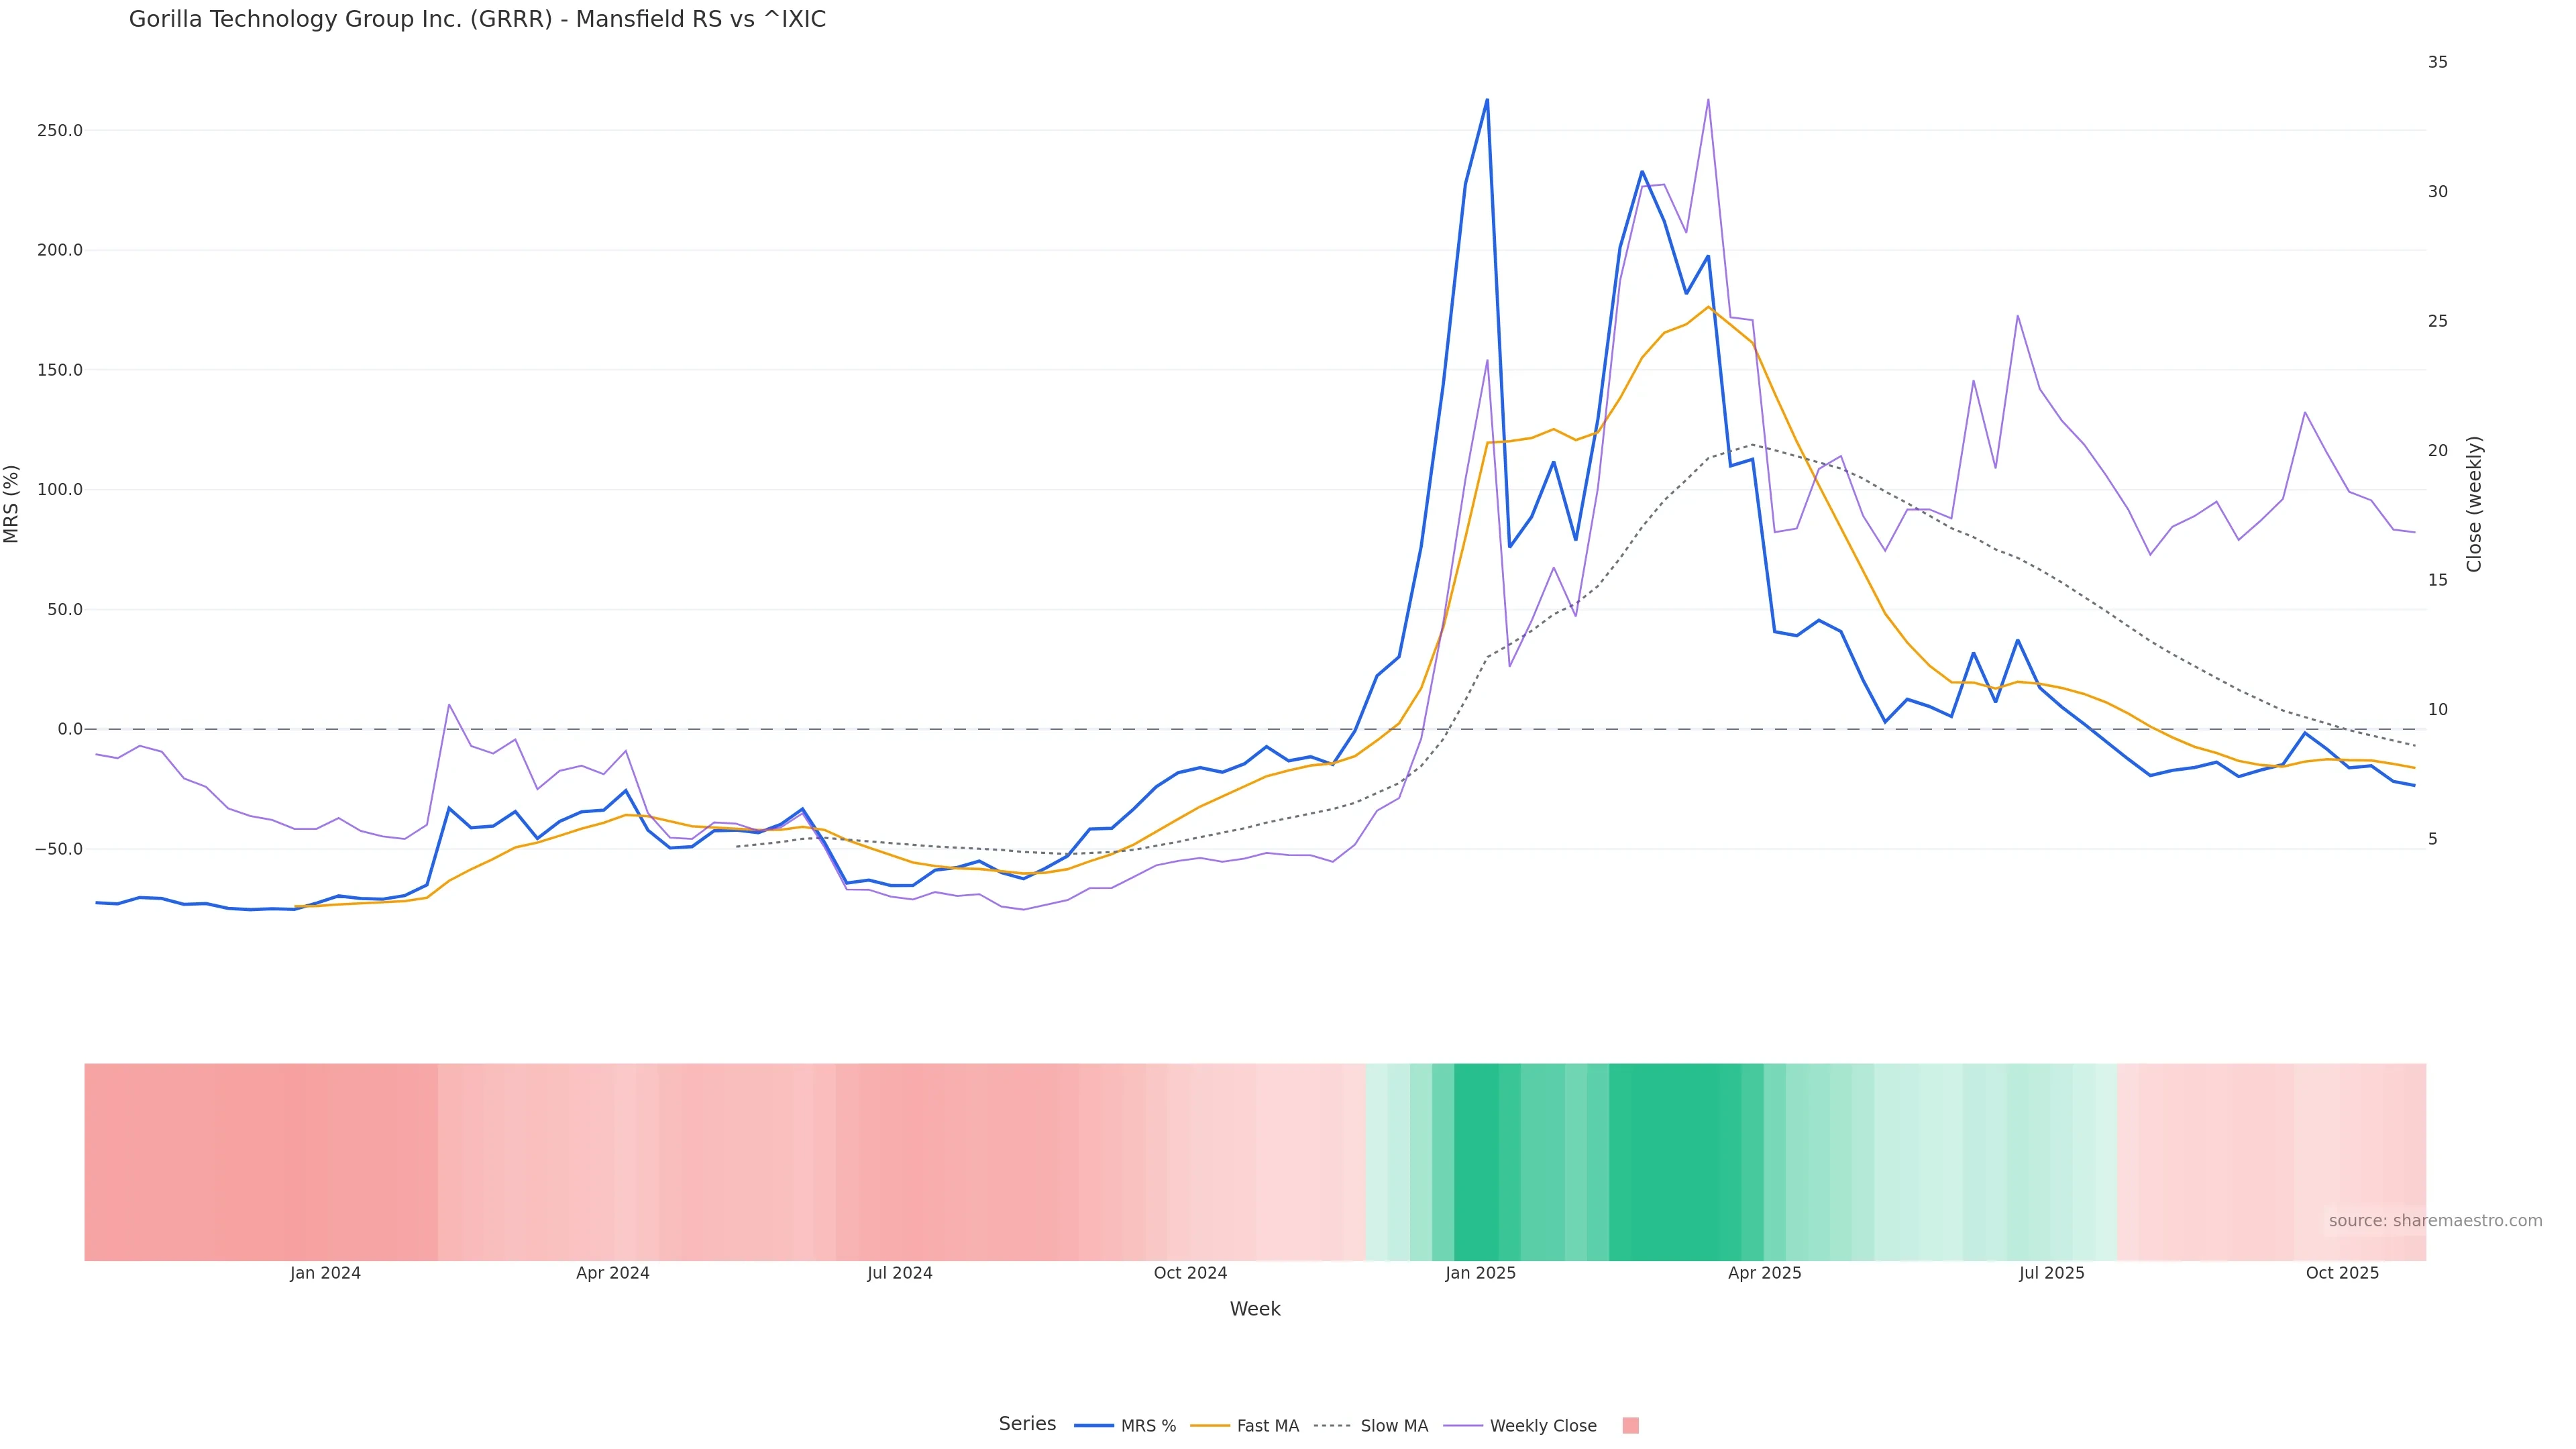The width and height of the screenshot is (2576, 1449).
Task: Click the Close (weekly) axis title
Action: tap(2474, 504)
